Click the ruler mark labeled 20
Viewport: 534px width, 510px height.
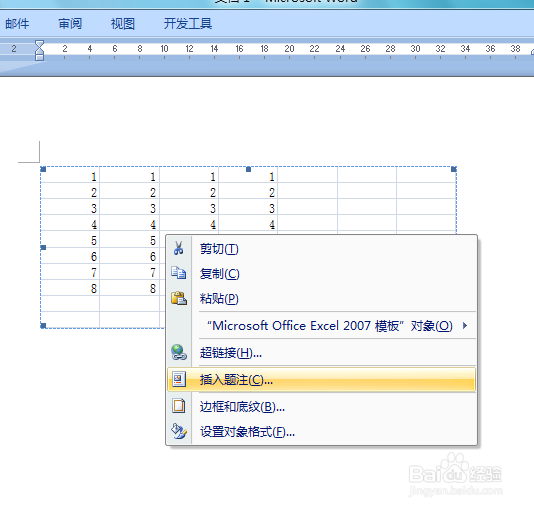(x=289, y=49)
